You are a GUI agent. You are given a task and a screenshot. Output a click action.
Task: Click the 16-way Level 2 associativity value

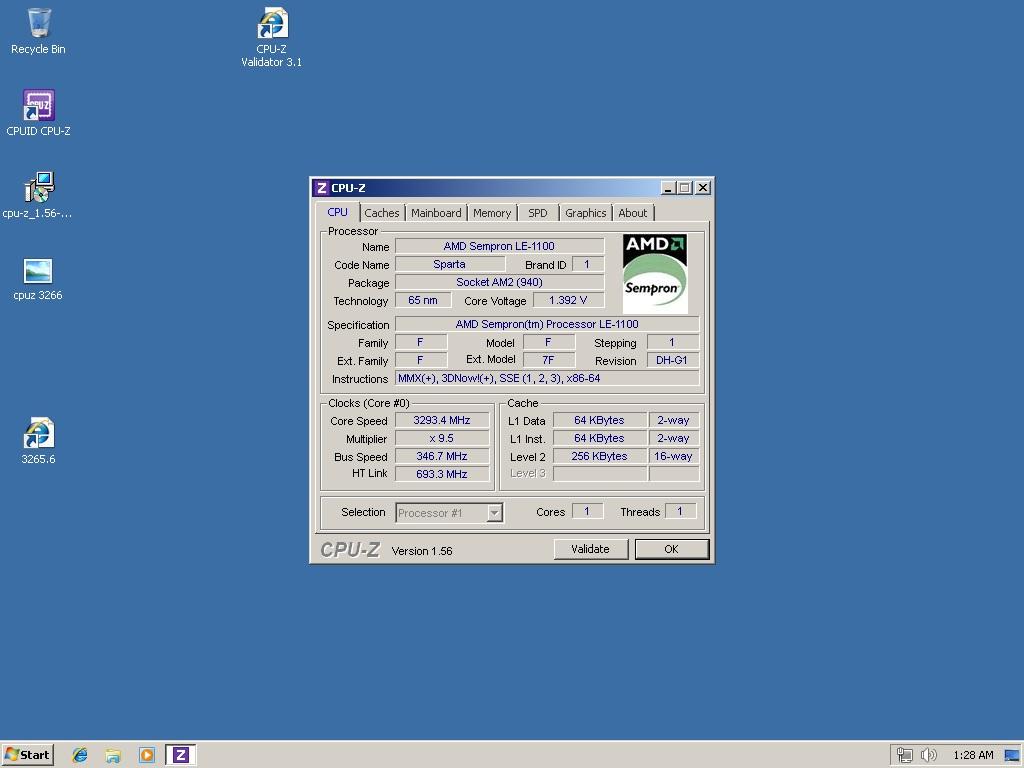[x=673, y=456]
